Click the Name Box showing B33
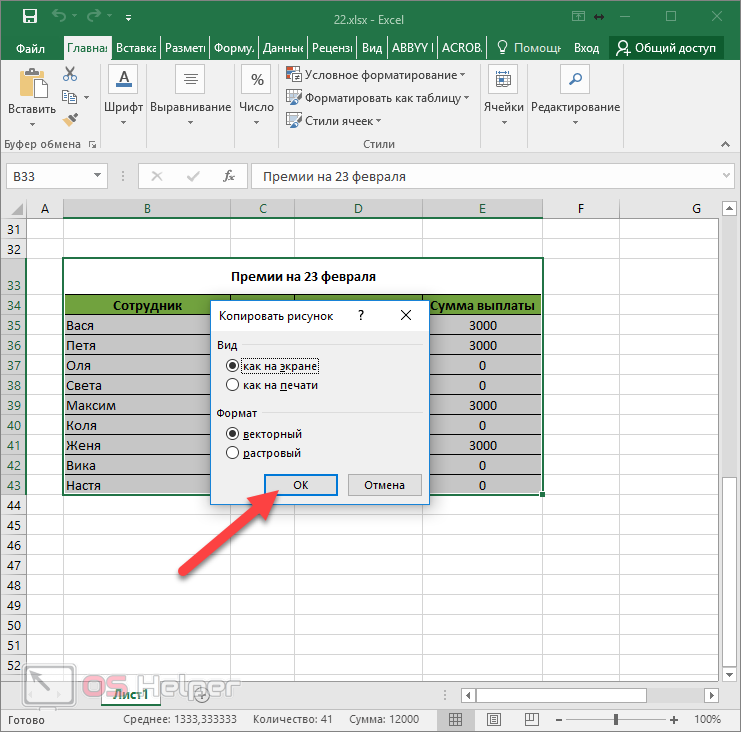 tap(49, 176)
